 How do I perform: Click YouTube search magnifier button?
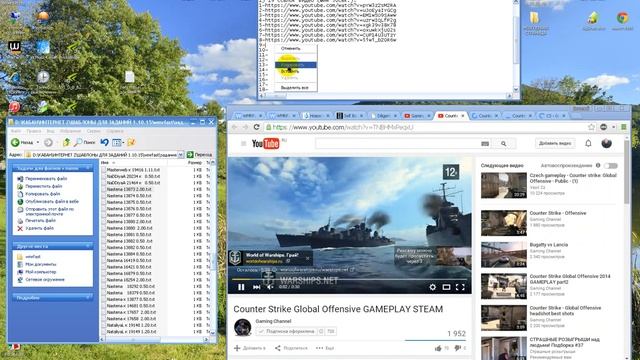point(503,144)
